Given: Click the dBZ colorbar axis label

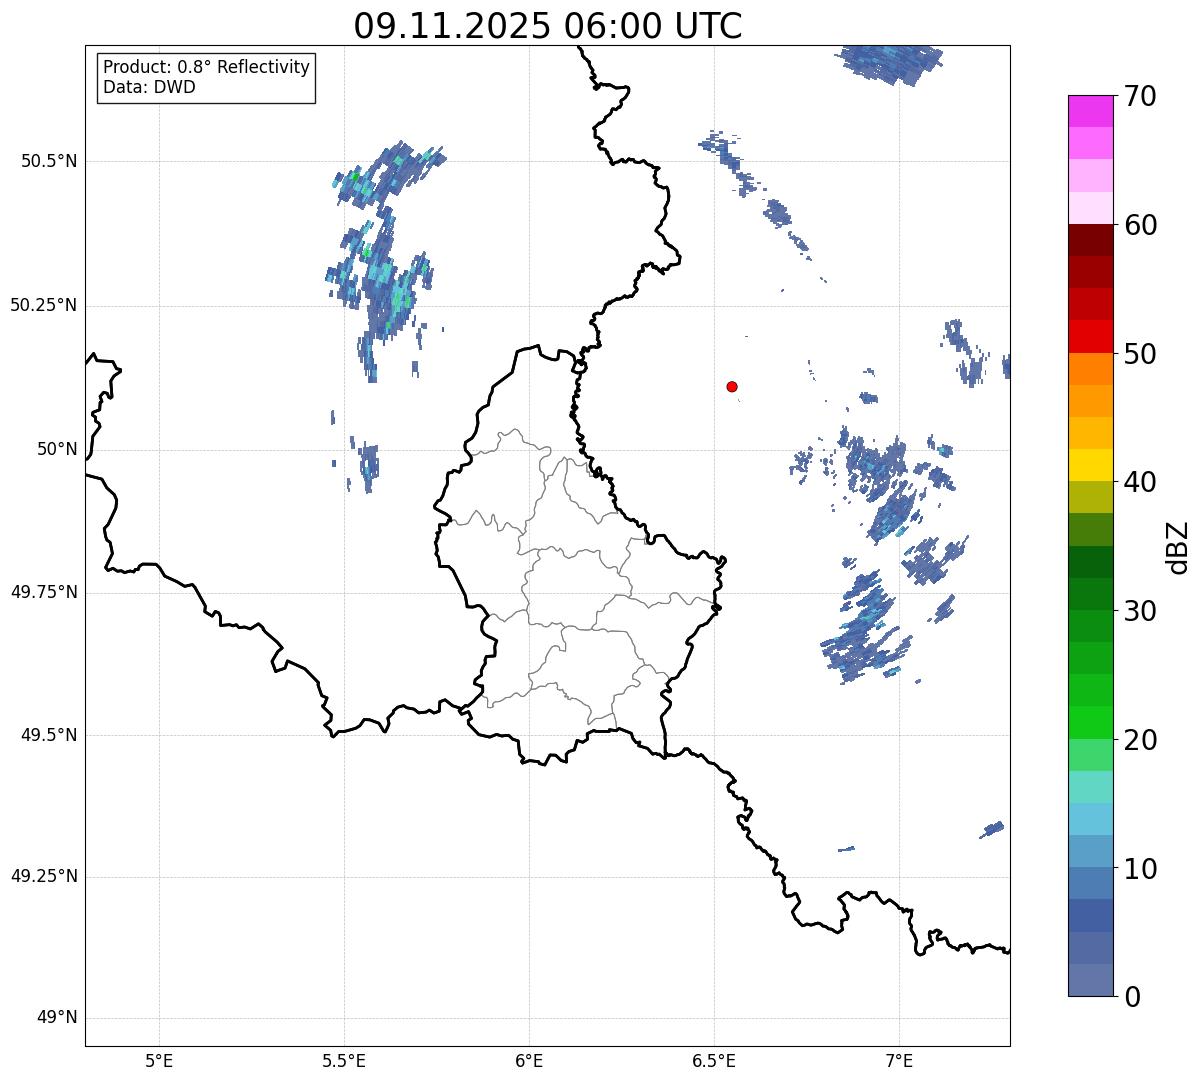Looking at the screenshot, I should coord(1178,546).
